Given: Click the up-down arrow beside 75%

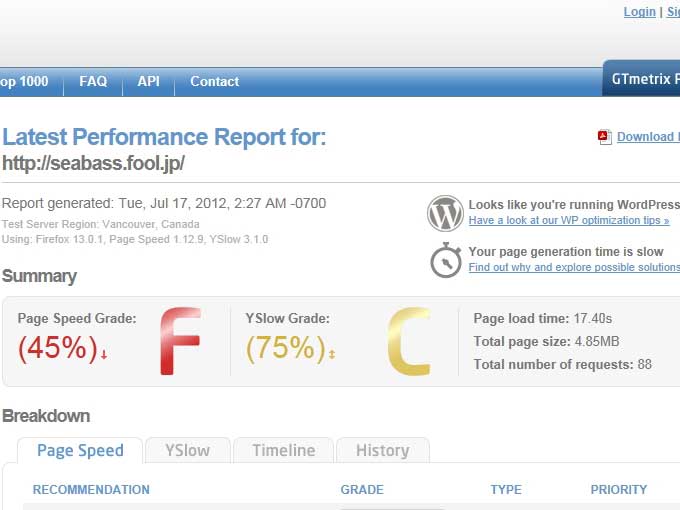Looking at the screenshot, I should click(331, 354).
